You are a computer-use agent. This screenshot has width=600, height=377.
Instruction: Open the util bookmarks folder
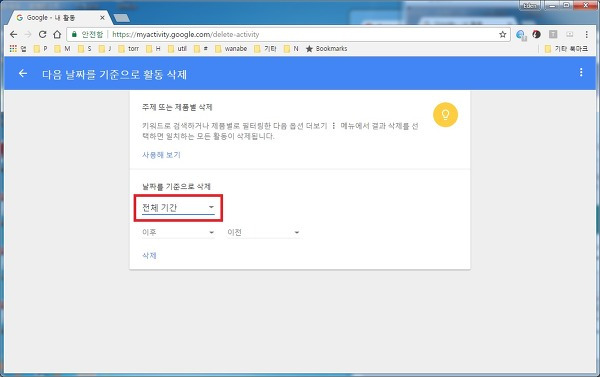pos(178,49)
